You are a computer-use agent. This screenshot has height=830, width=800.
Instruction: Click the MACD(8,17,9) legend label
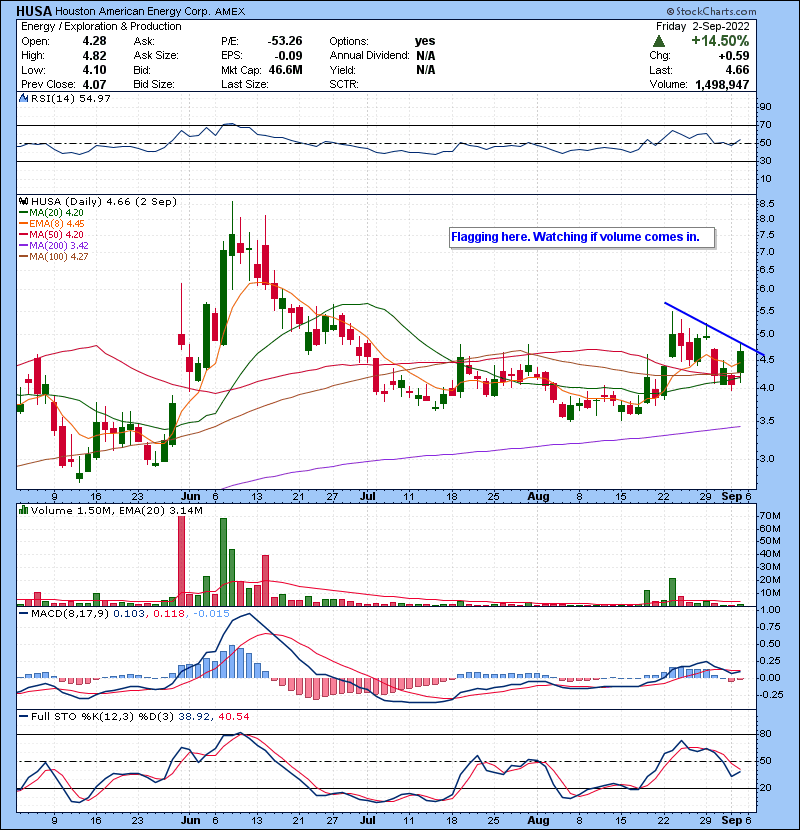(69, 614)
